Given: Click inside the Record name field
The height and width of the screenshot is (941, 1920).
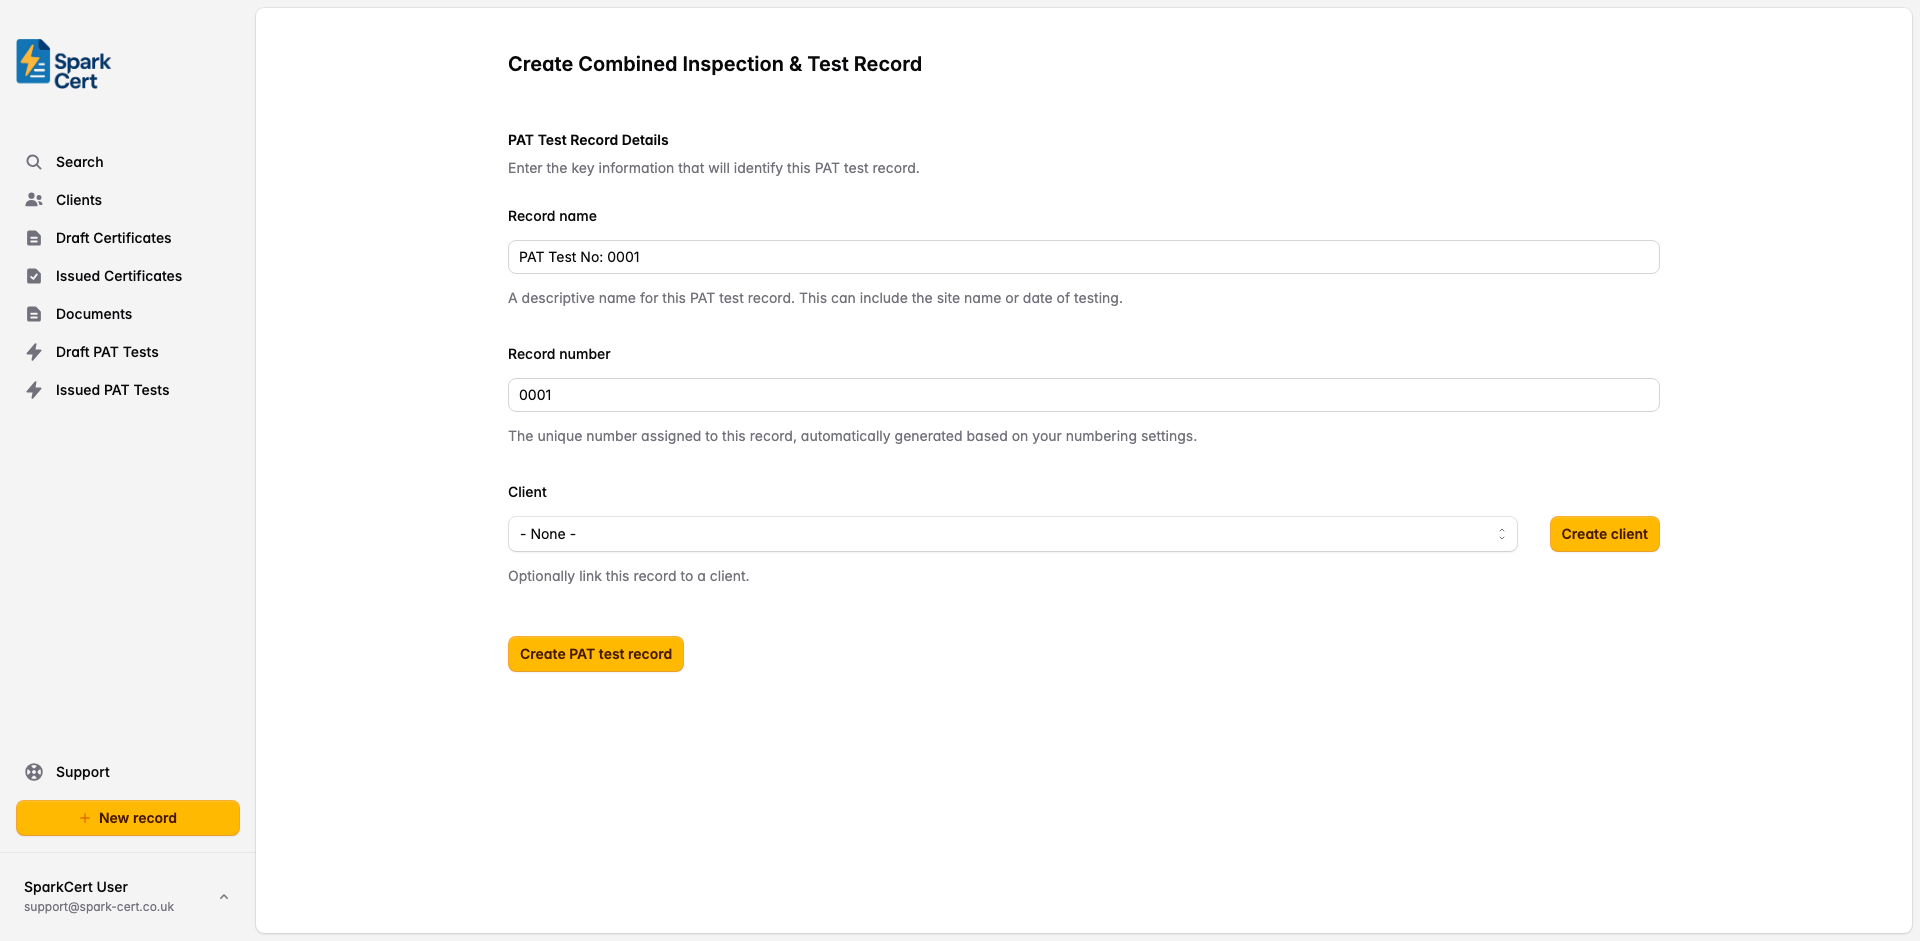Looking at the screenshot, I should (x=1083, y=256).
